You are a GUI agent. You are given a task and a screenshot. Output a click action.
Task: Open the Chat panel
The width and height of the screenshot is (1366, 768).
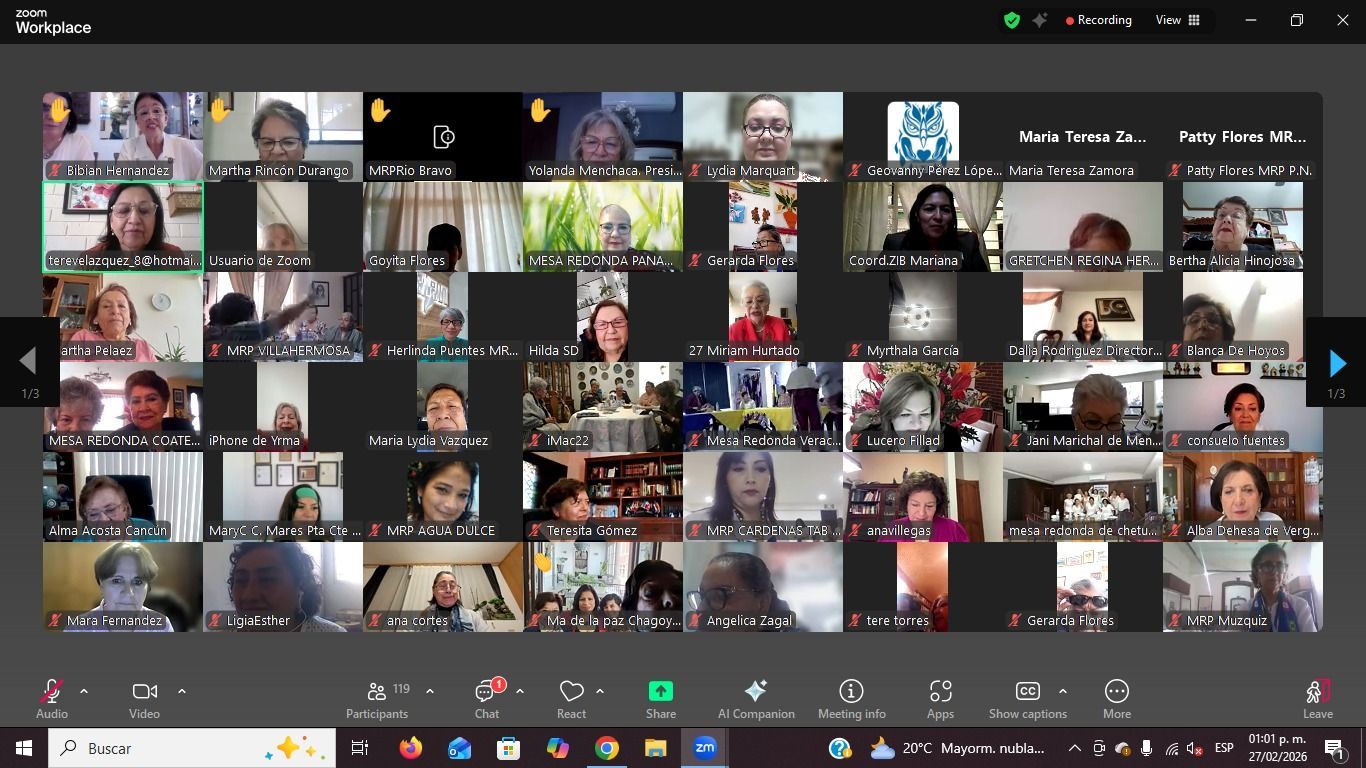pos(487,699)
